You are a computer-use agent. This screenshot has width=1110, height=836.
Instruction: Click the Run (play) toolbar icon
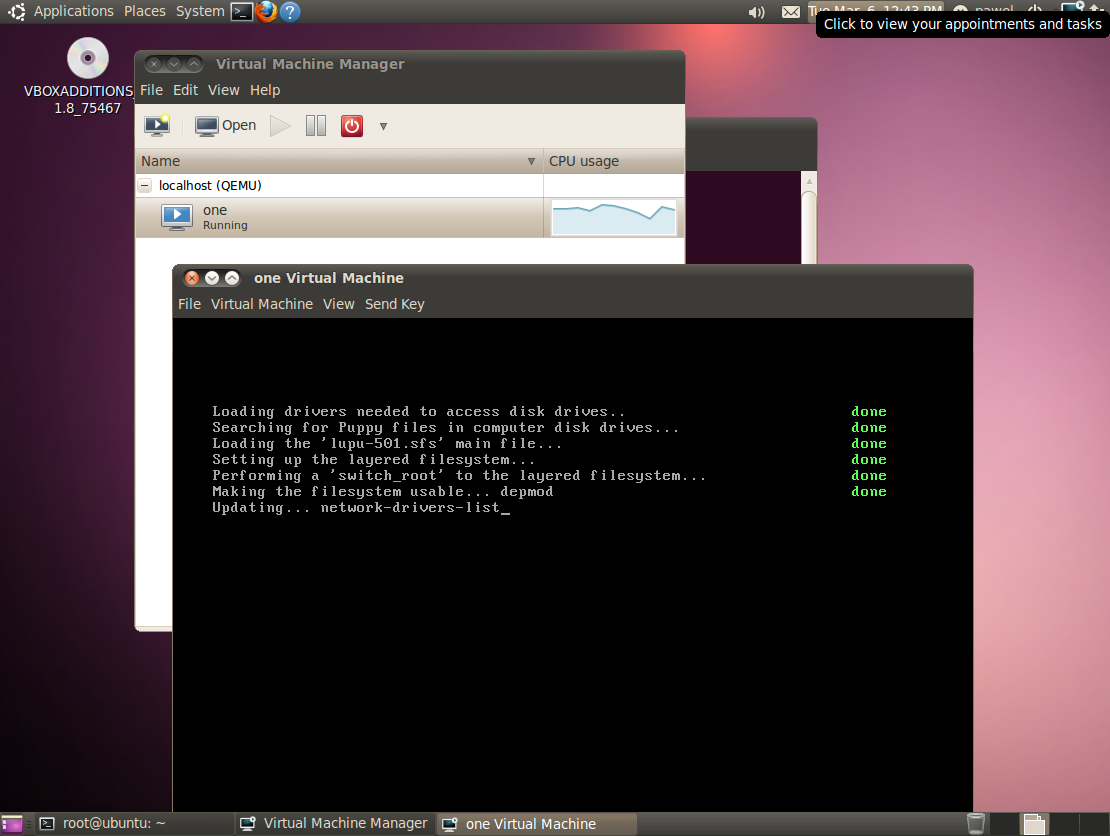point(281,125)
